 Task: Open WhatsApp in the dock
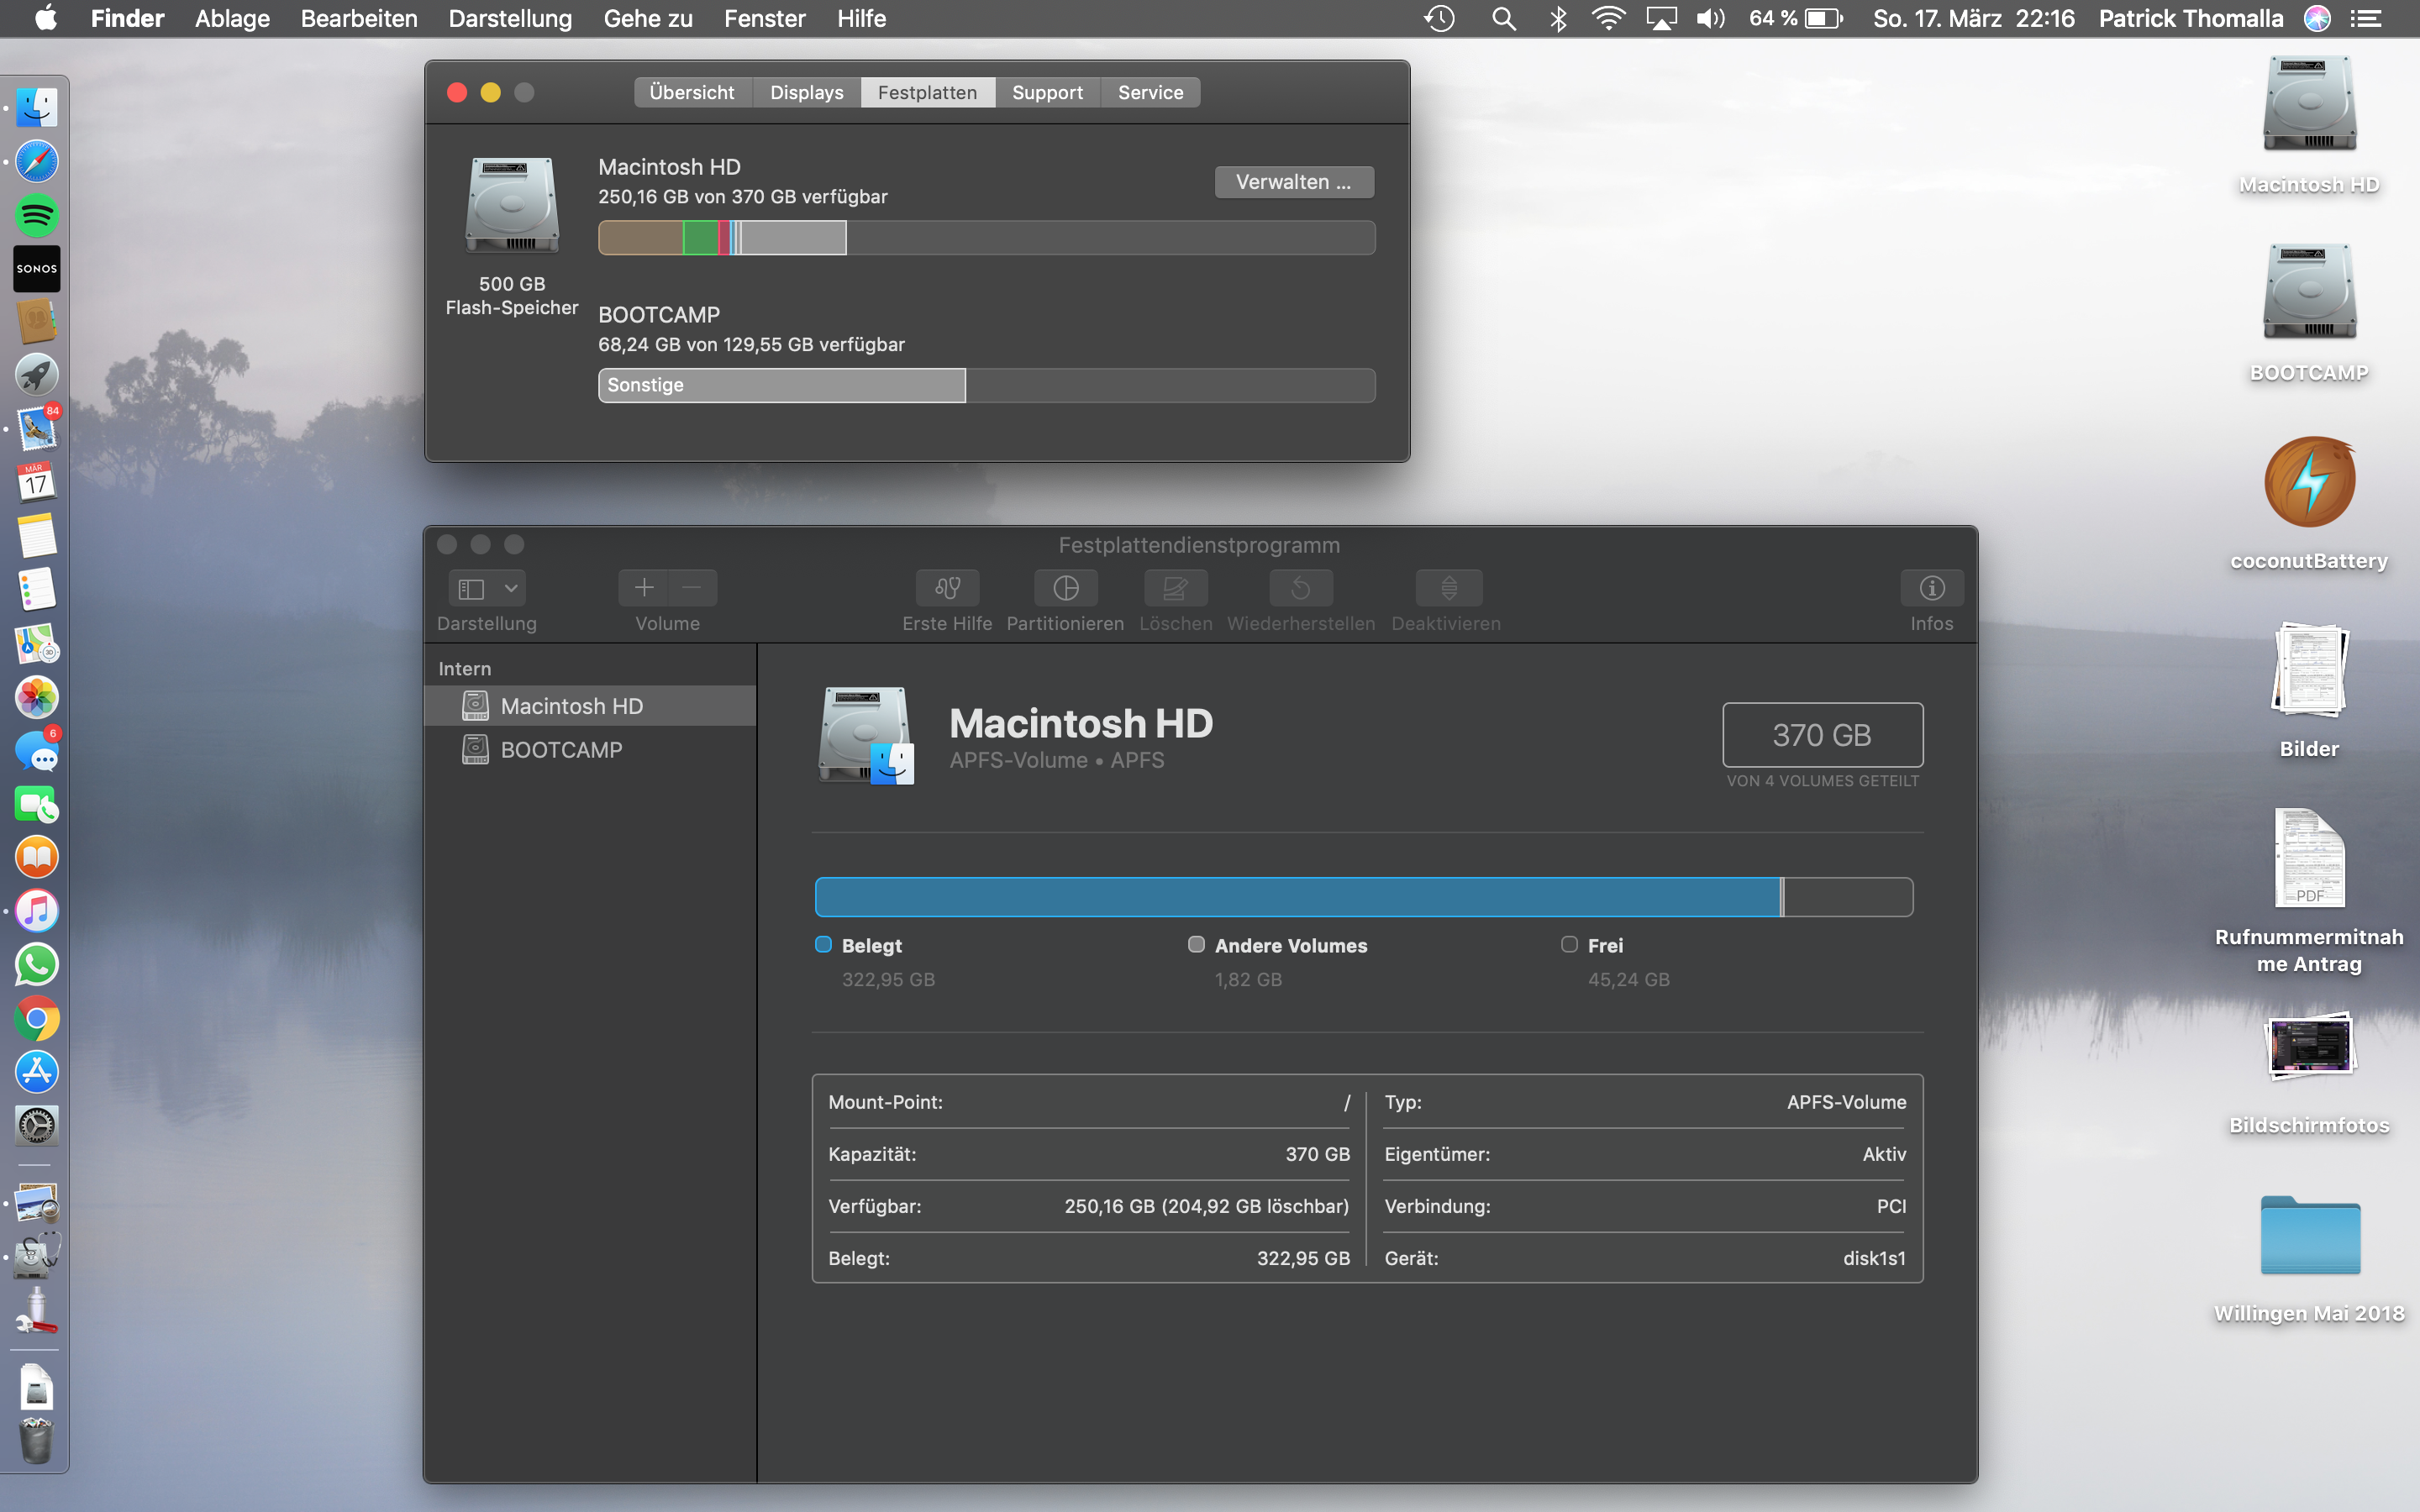37,965
